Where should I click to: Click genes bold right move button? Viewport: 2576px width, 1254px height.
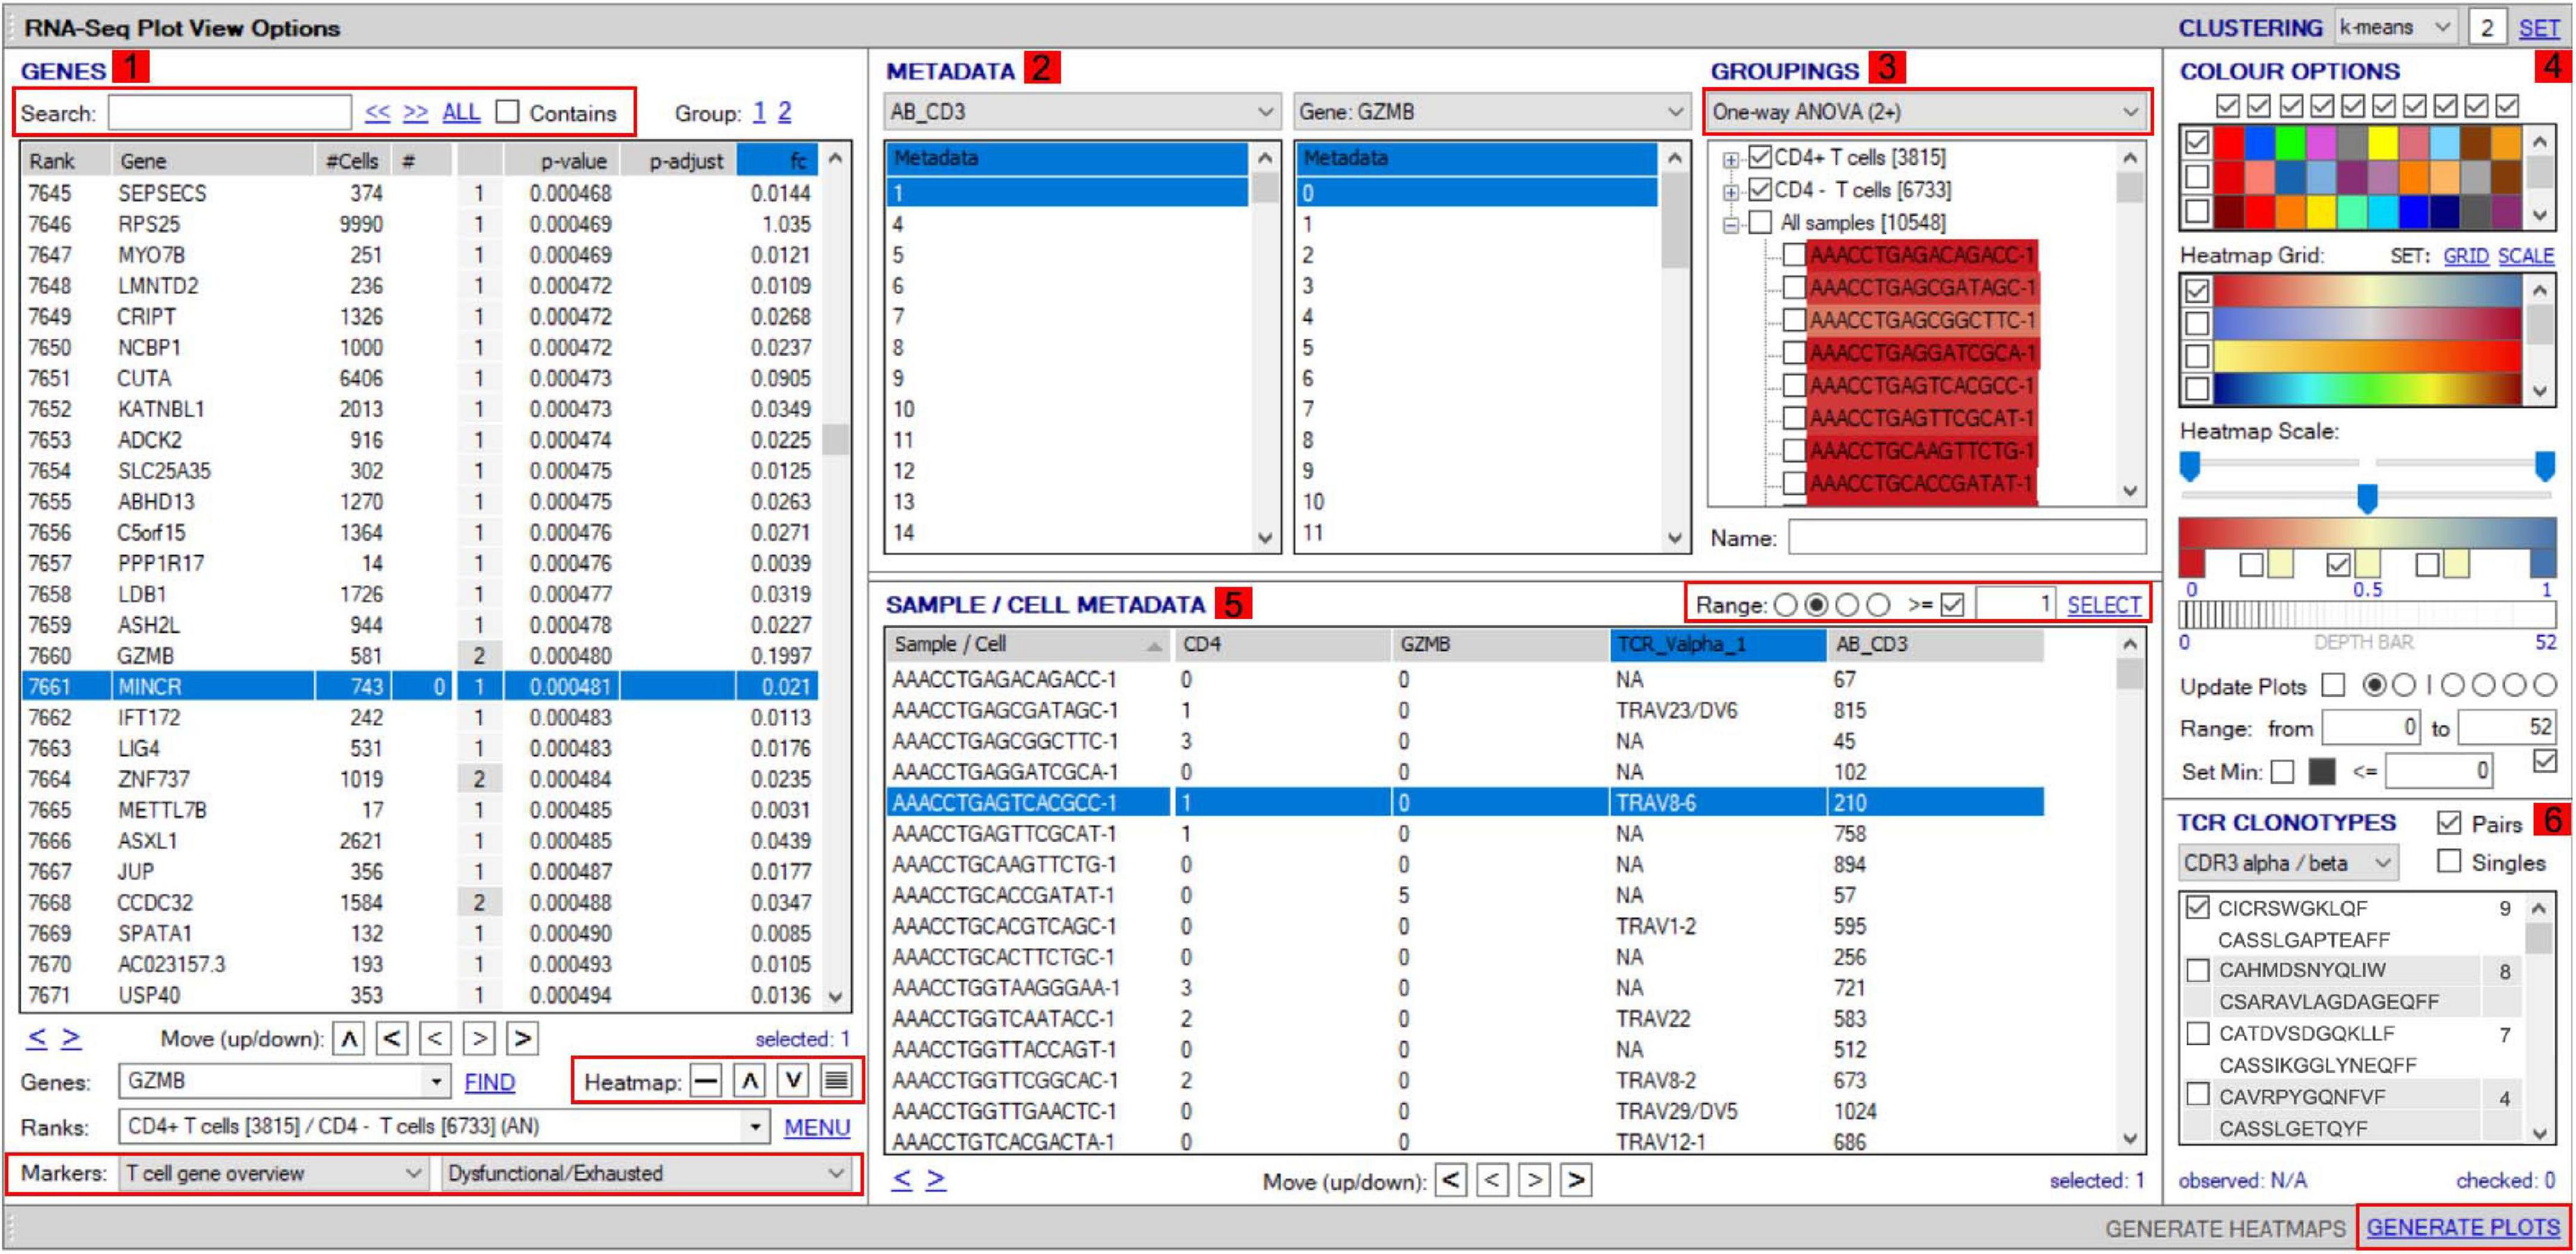click(522, 1039)
